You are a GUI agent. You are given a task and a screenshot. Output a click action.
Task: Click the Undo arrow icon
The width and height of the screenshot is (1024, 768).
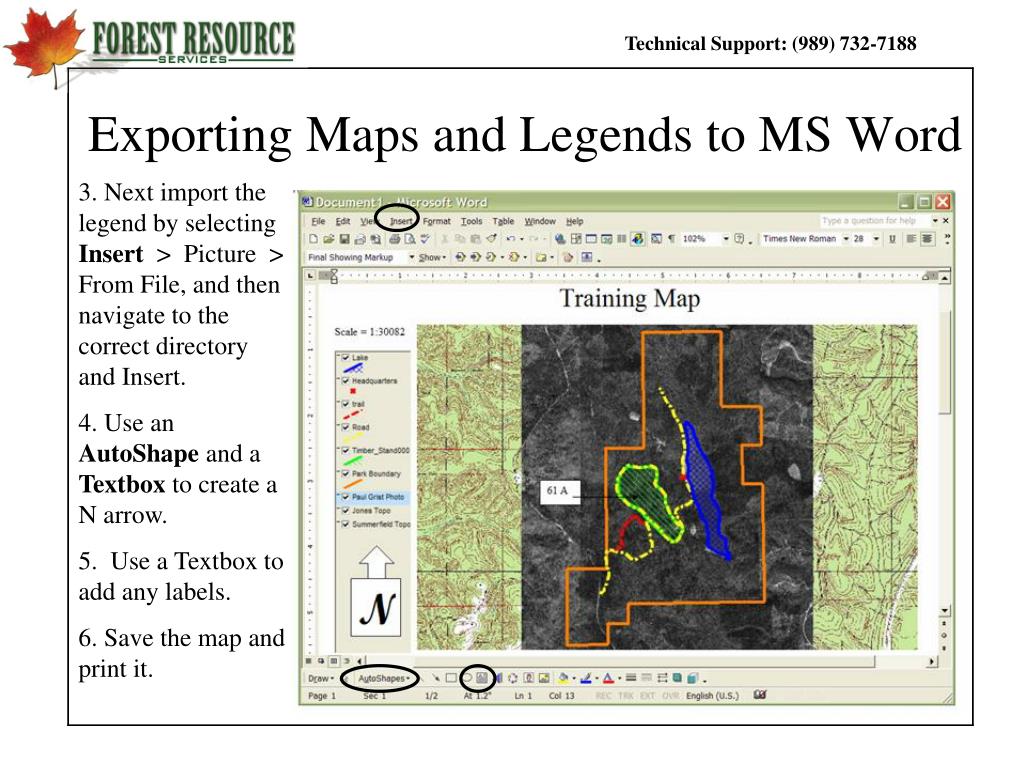511,239
